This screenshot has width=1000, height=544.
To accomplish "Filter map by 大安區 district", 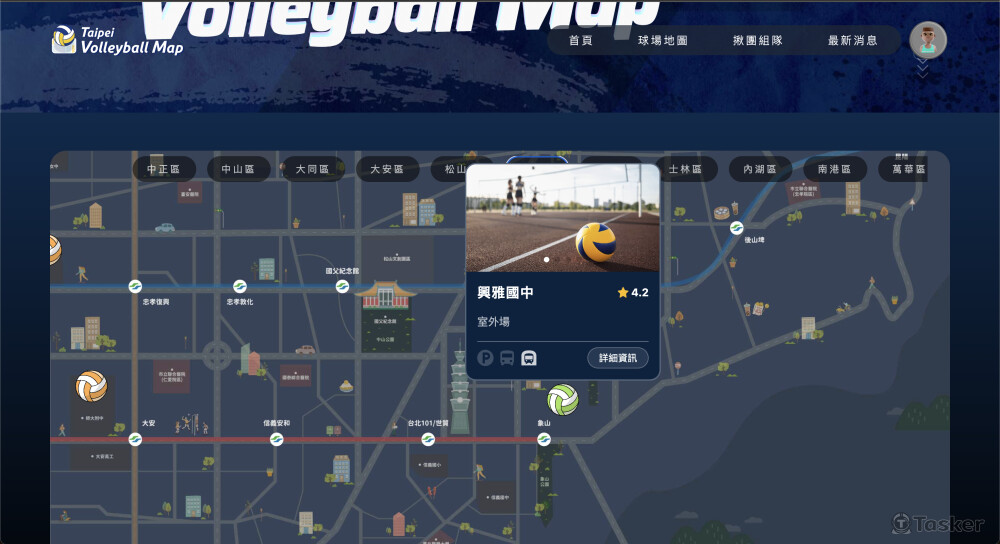I will (x=387, y=169).
